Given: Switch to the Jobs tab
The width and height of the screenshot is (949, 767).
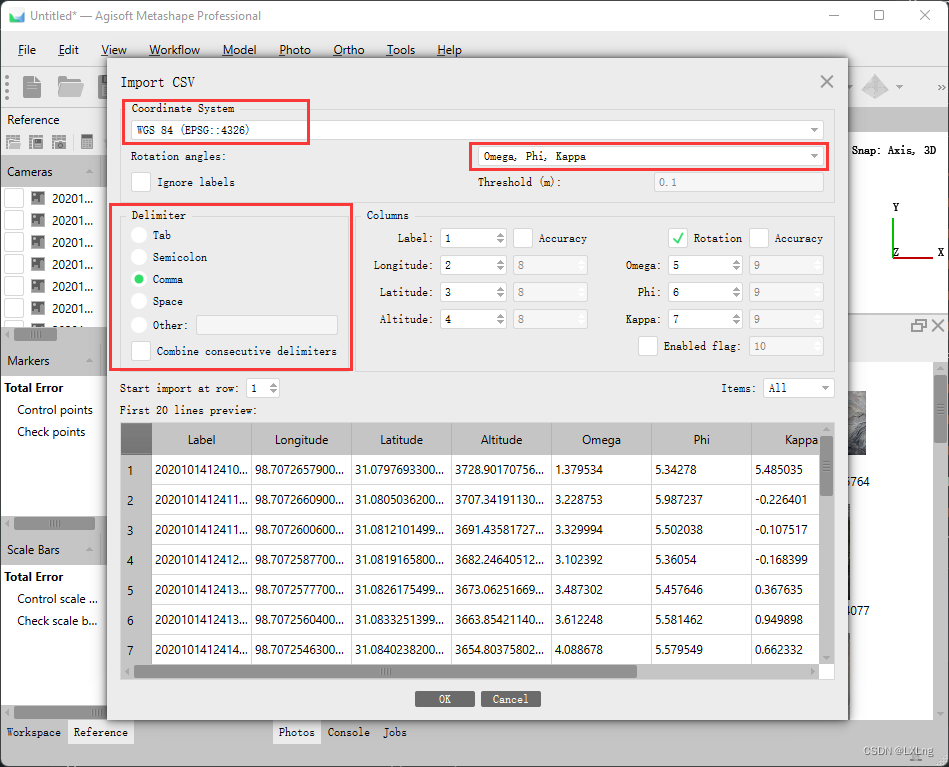Looking at the screenshot, I should 395,732.
